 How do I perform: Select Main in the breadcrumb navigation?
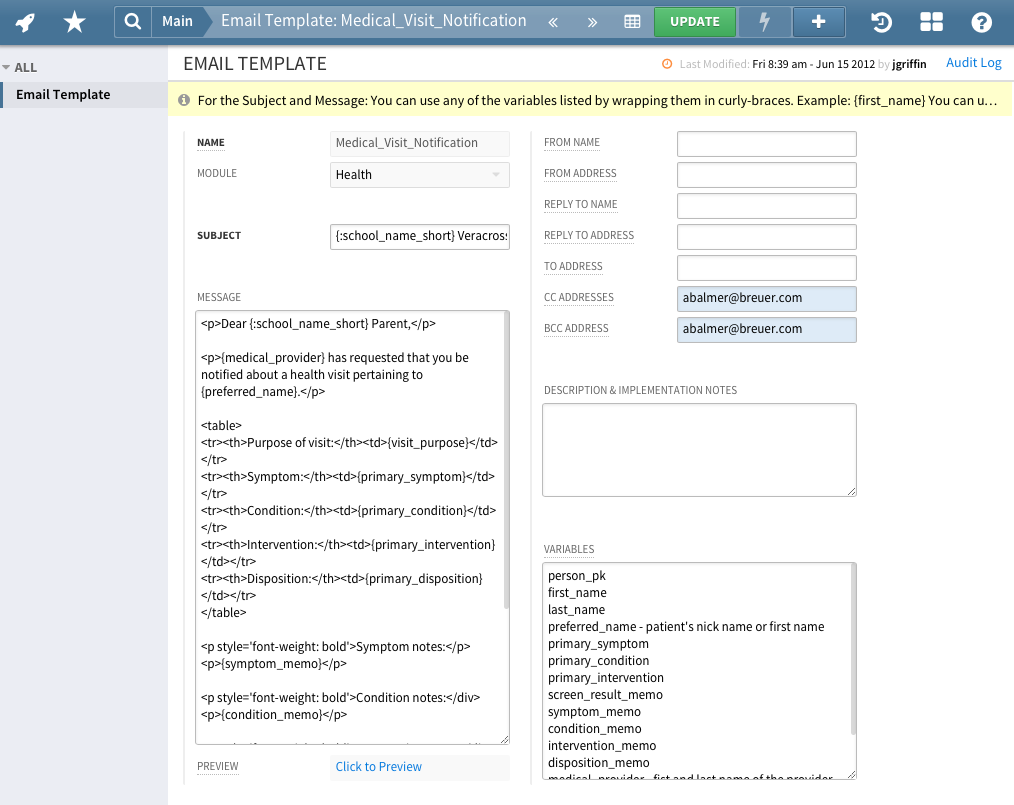click(x=179, y=21)
